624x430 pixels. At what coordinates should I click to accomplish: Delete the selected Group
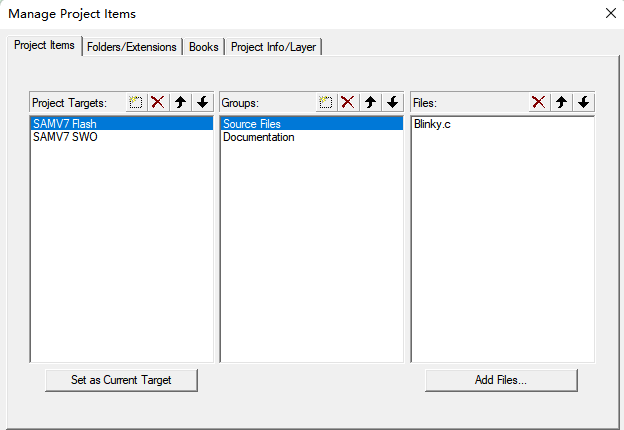pos(347,103)
